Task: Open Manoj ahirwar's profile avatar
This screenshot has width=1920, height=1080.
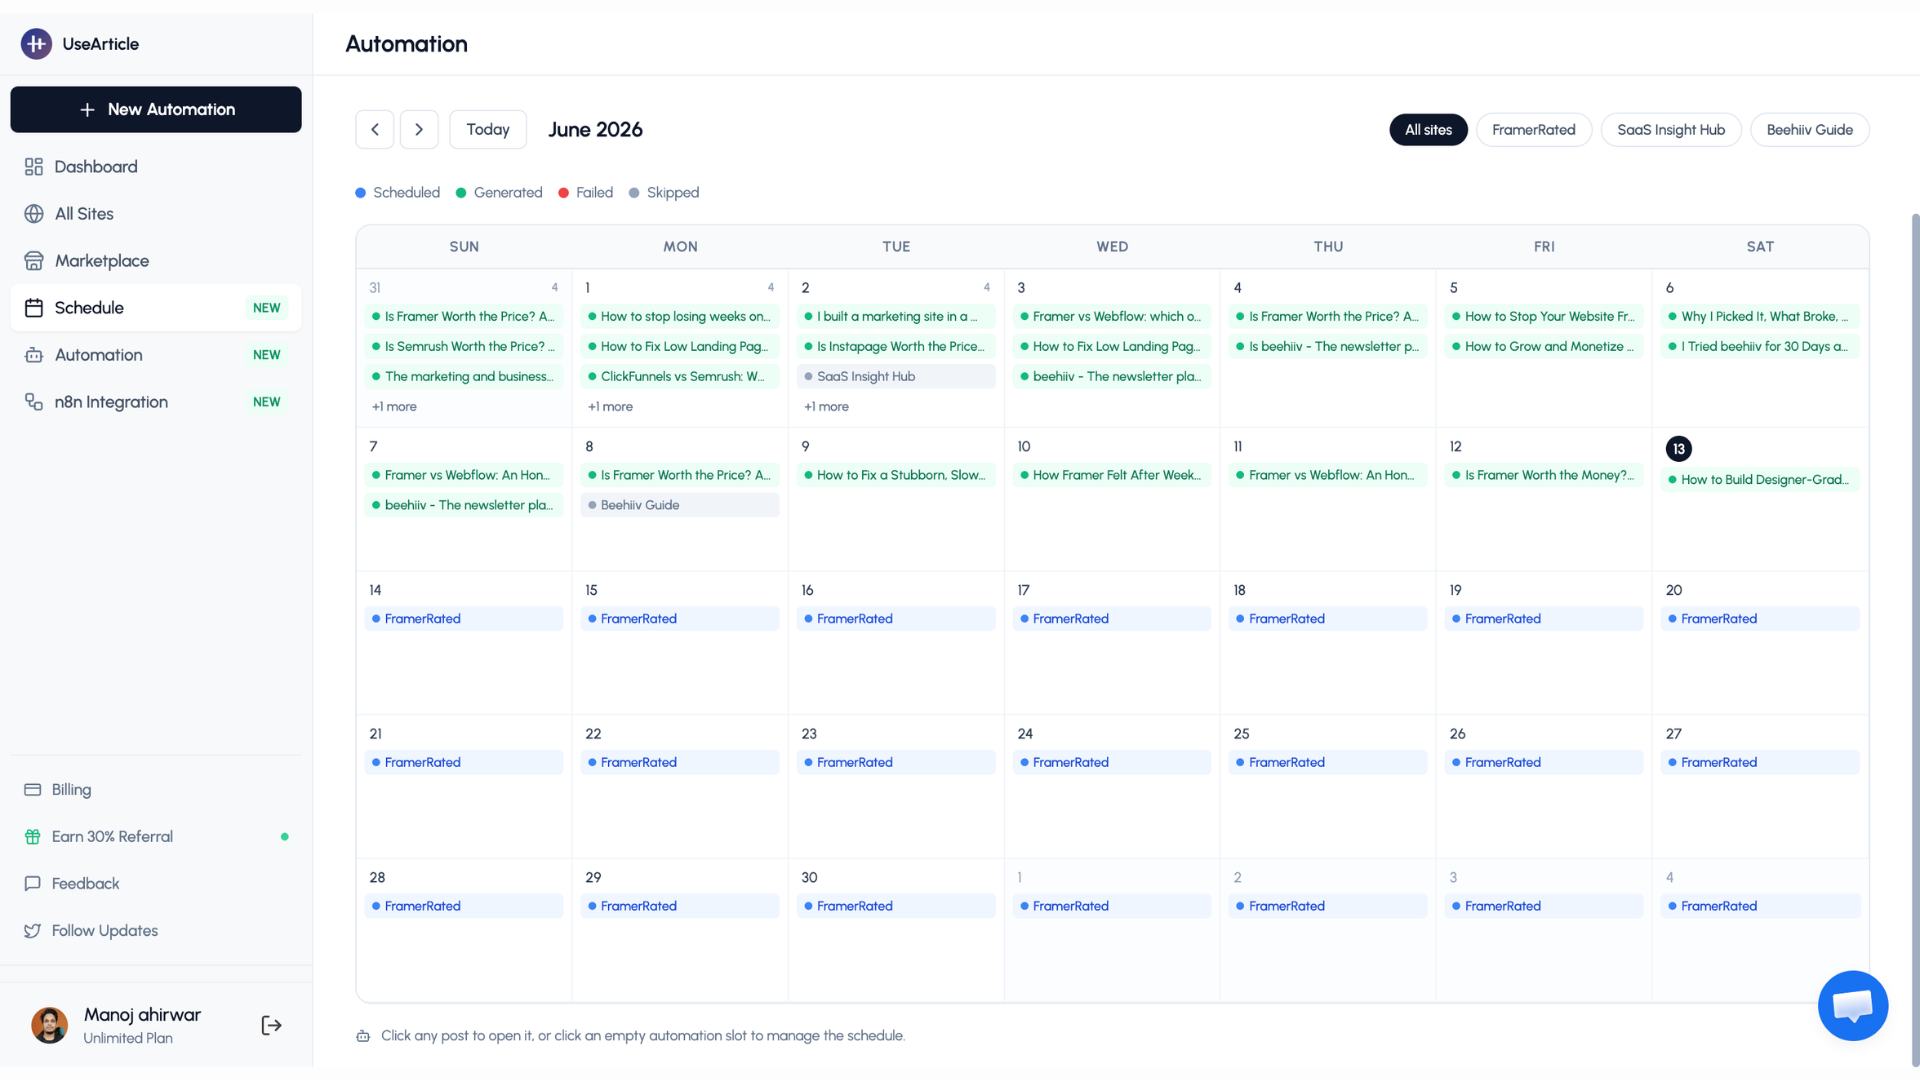Action: coord(49,1025)
